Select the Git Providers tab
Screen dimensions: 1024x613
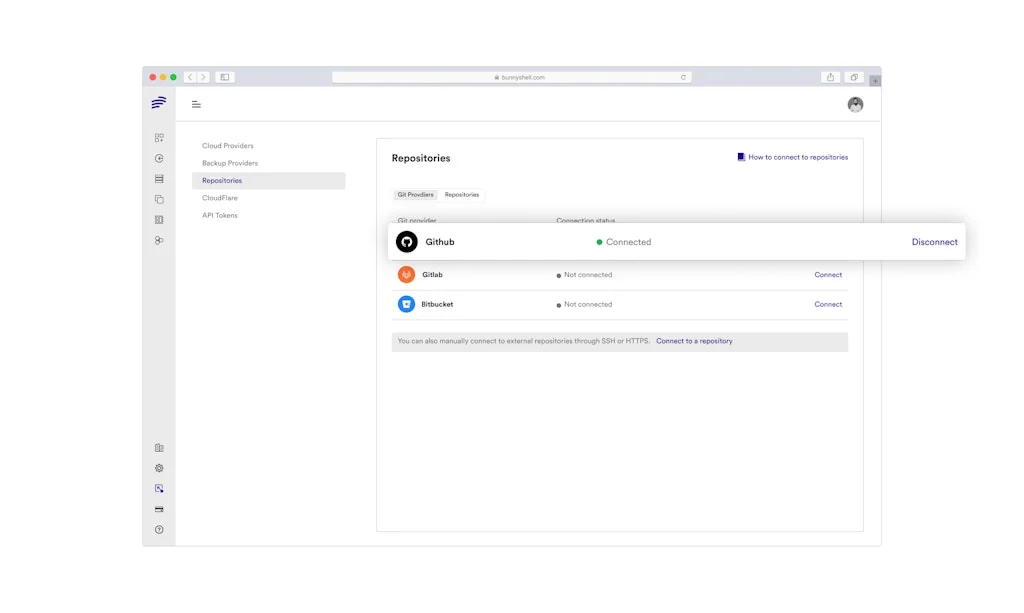pyautogui.click(x=415, y=195)
